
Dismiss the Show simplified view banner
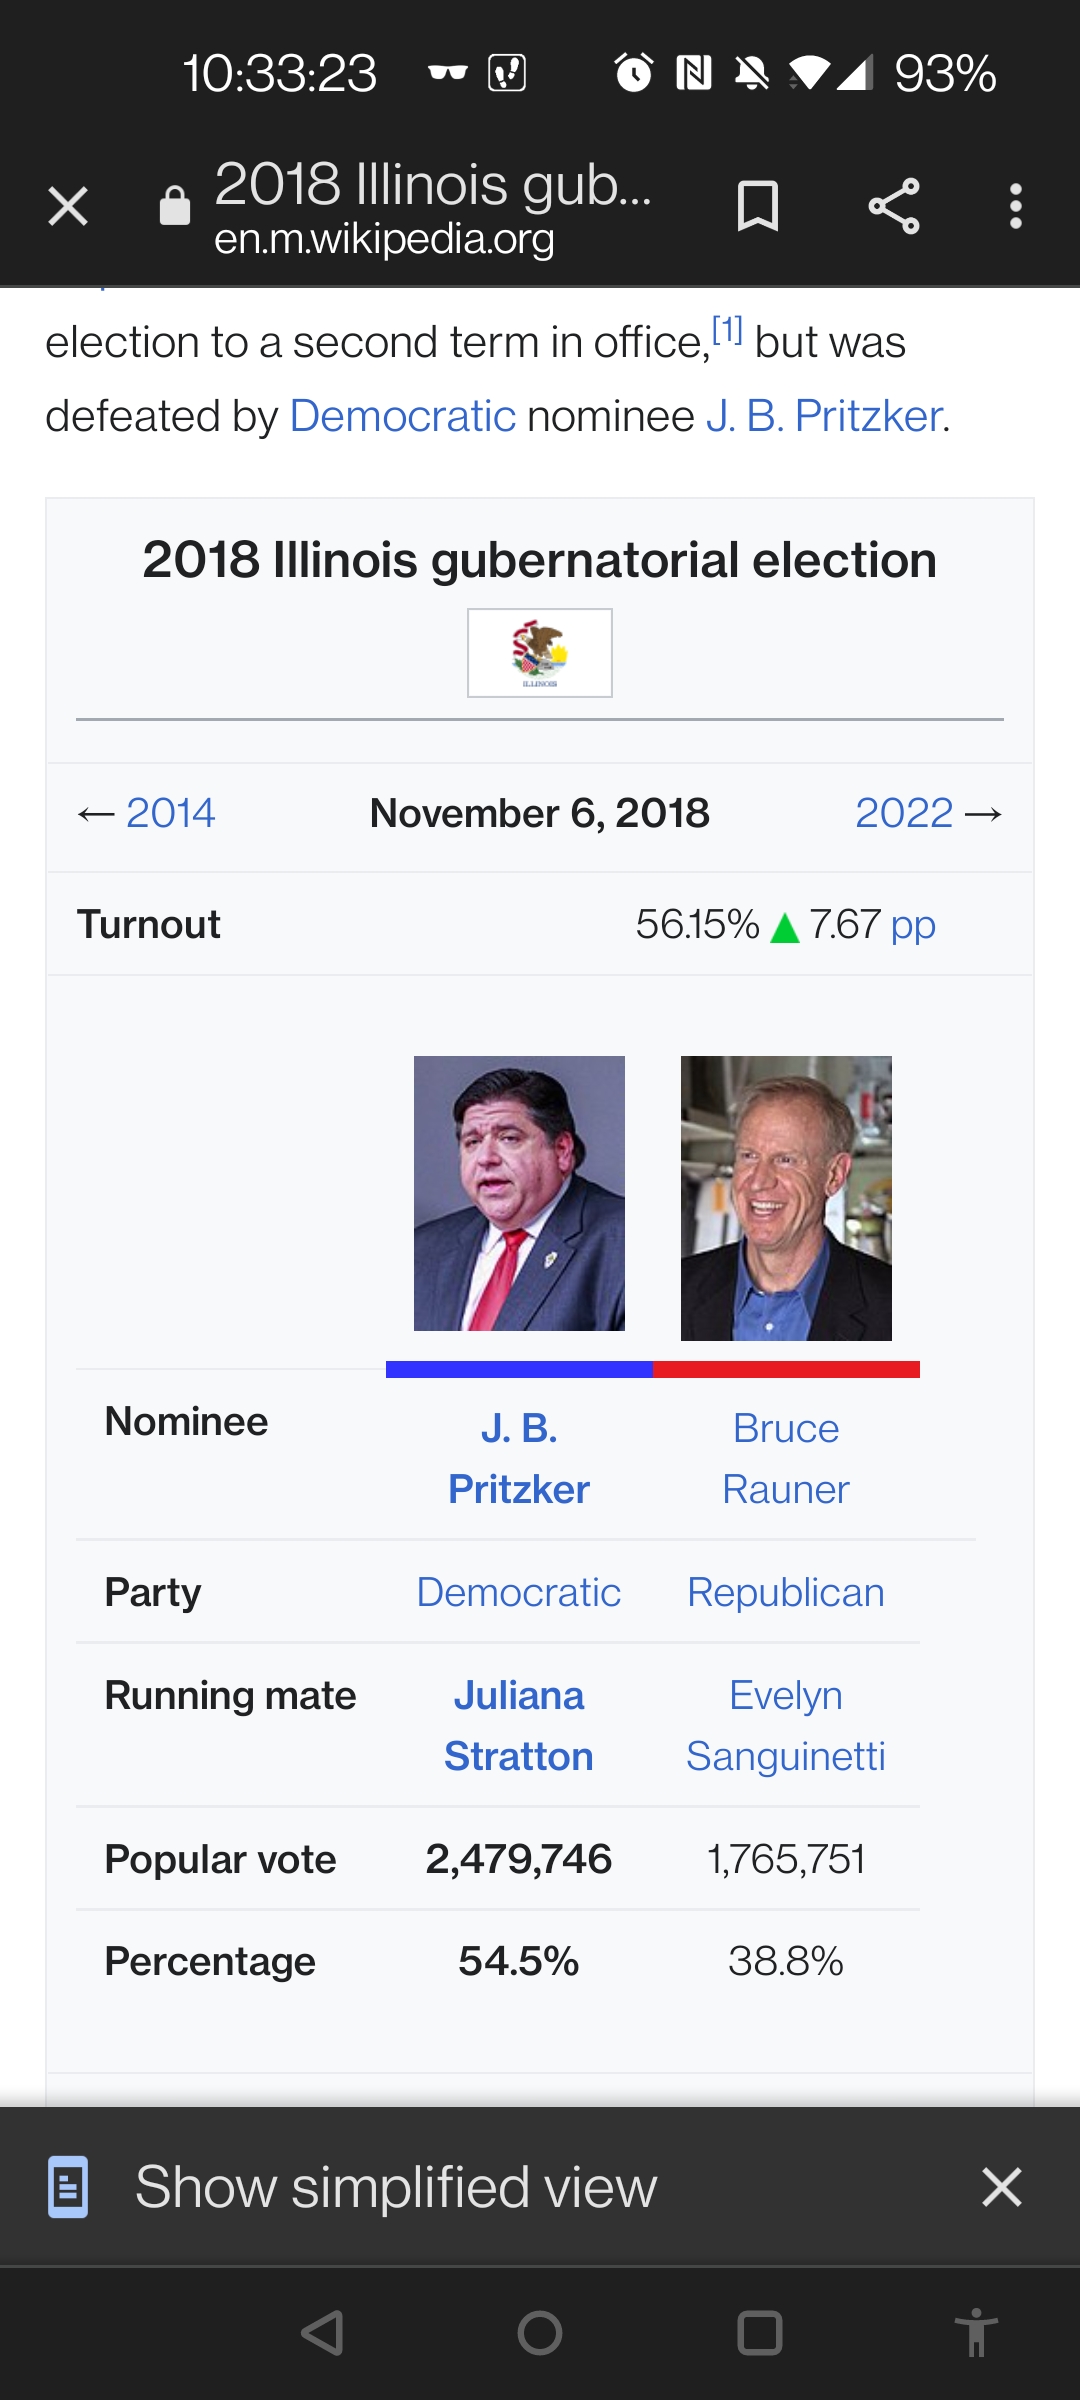[1002, 2187]
